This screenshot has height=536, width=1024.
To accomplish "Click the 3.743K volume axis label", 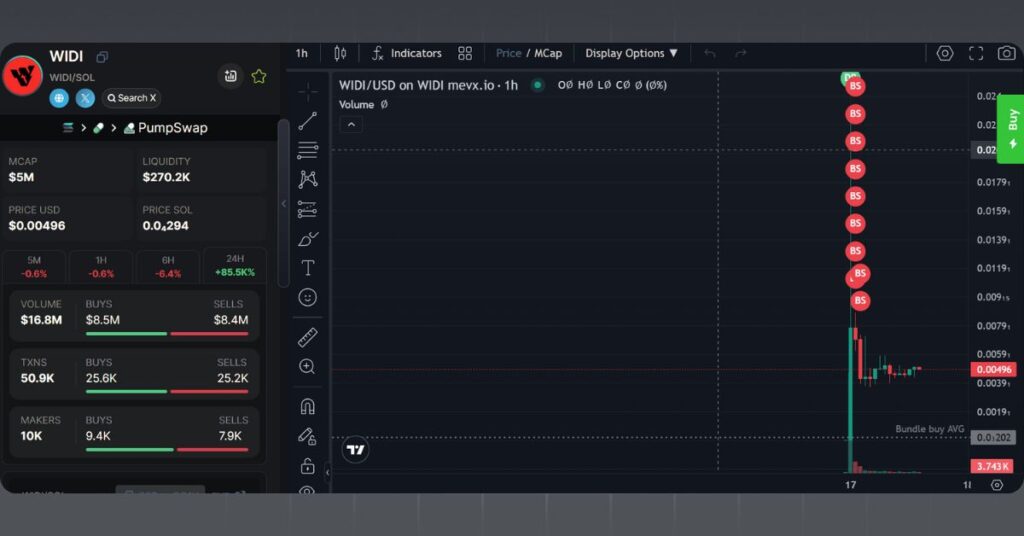I will tap(993, 466).
